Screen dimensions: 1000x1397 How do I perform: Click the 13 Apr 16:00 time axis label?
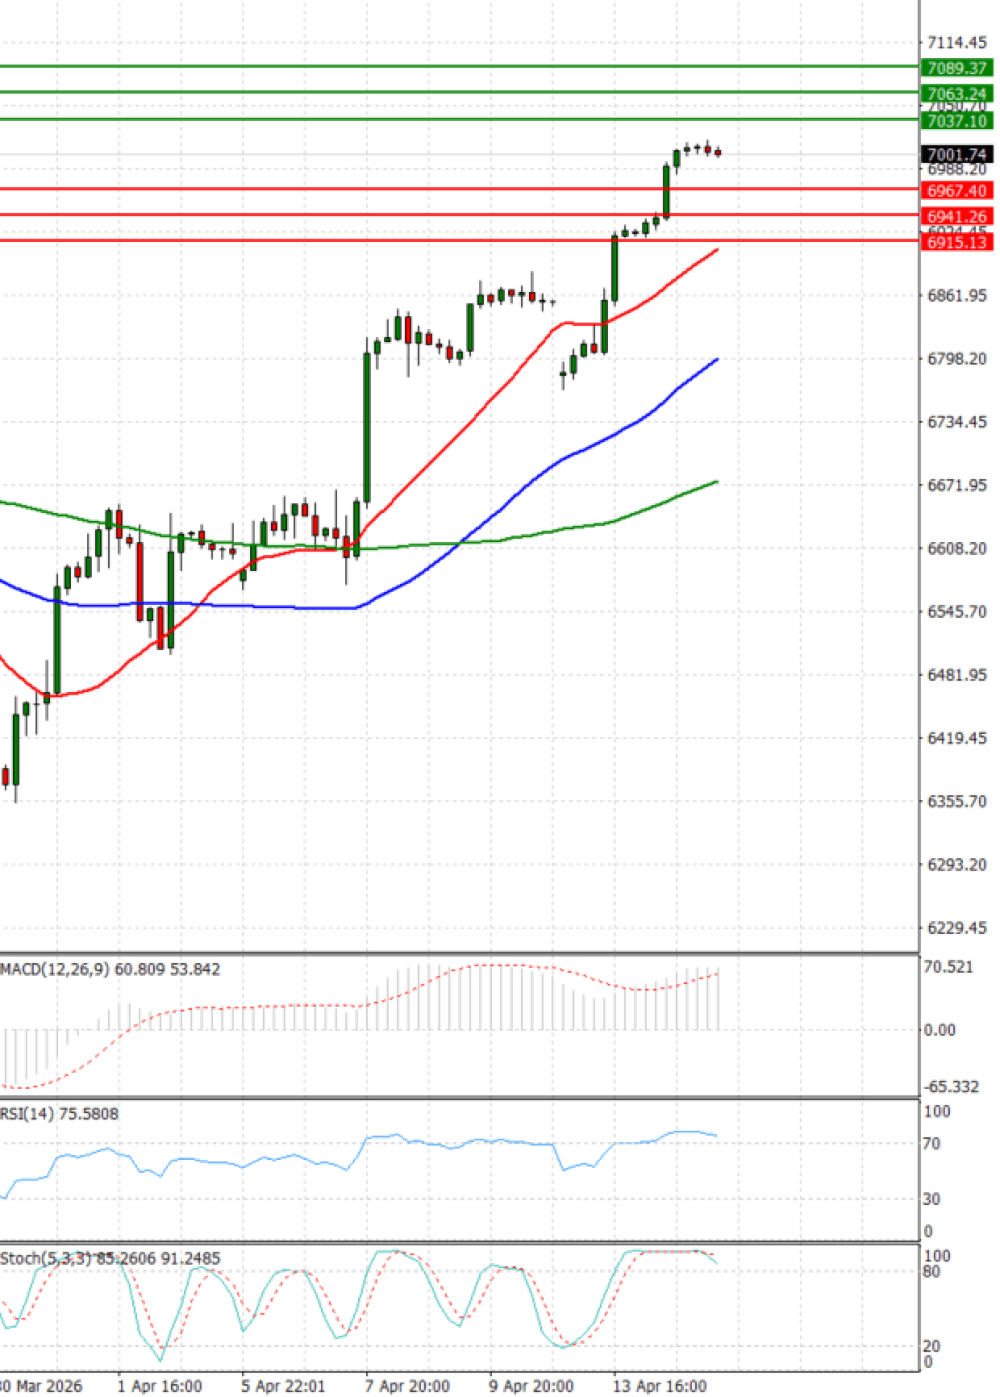(659, 1386)
